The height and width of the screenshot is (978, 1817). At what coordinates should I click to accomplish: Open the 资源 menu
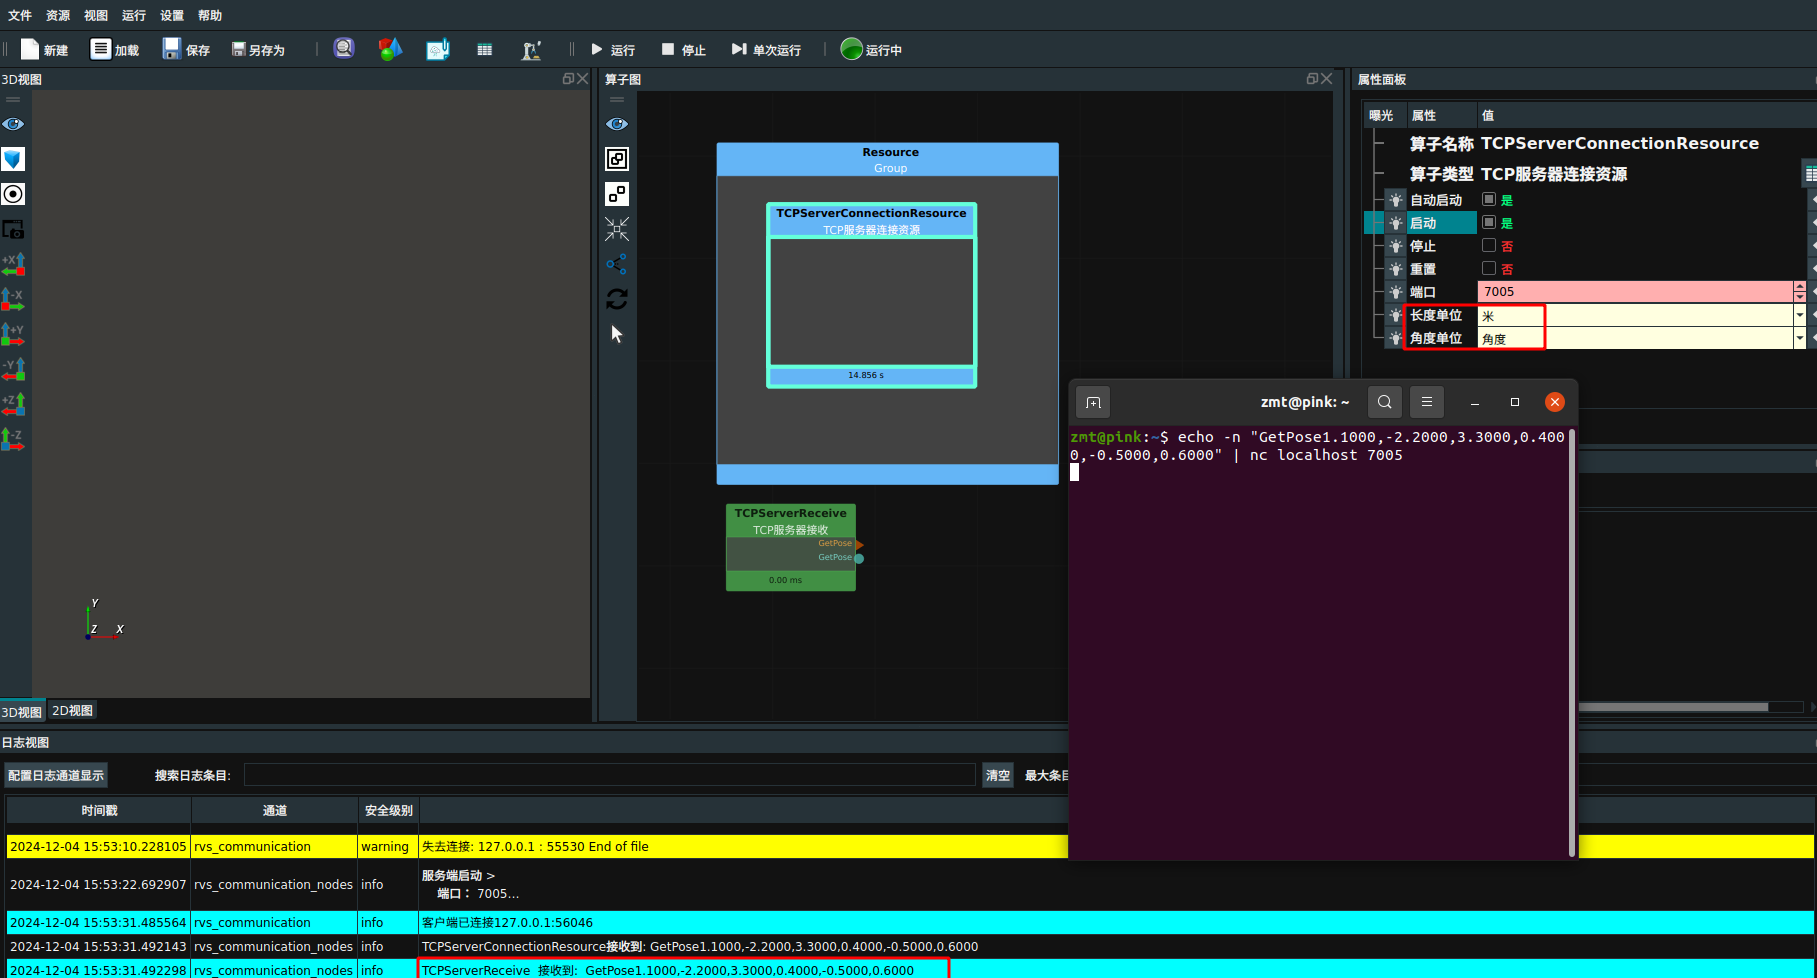tap(58, 15)
